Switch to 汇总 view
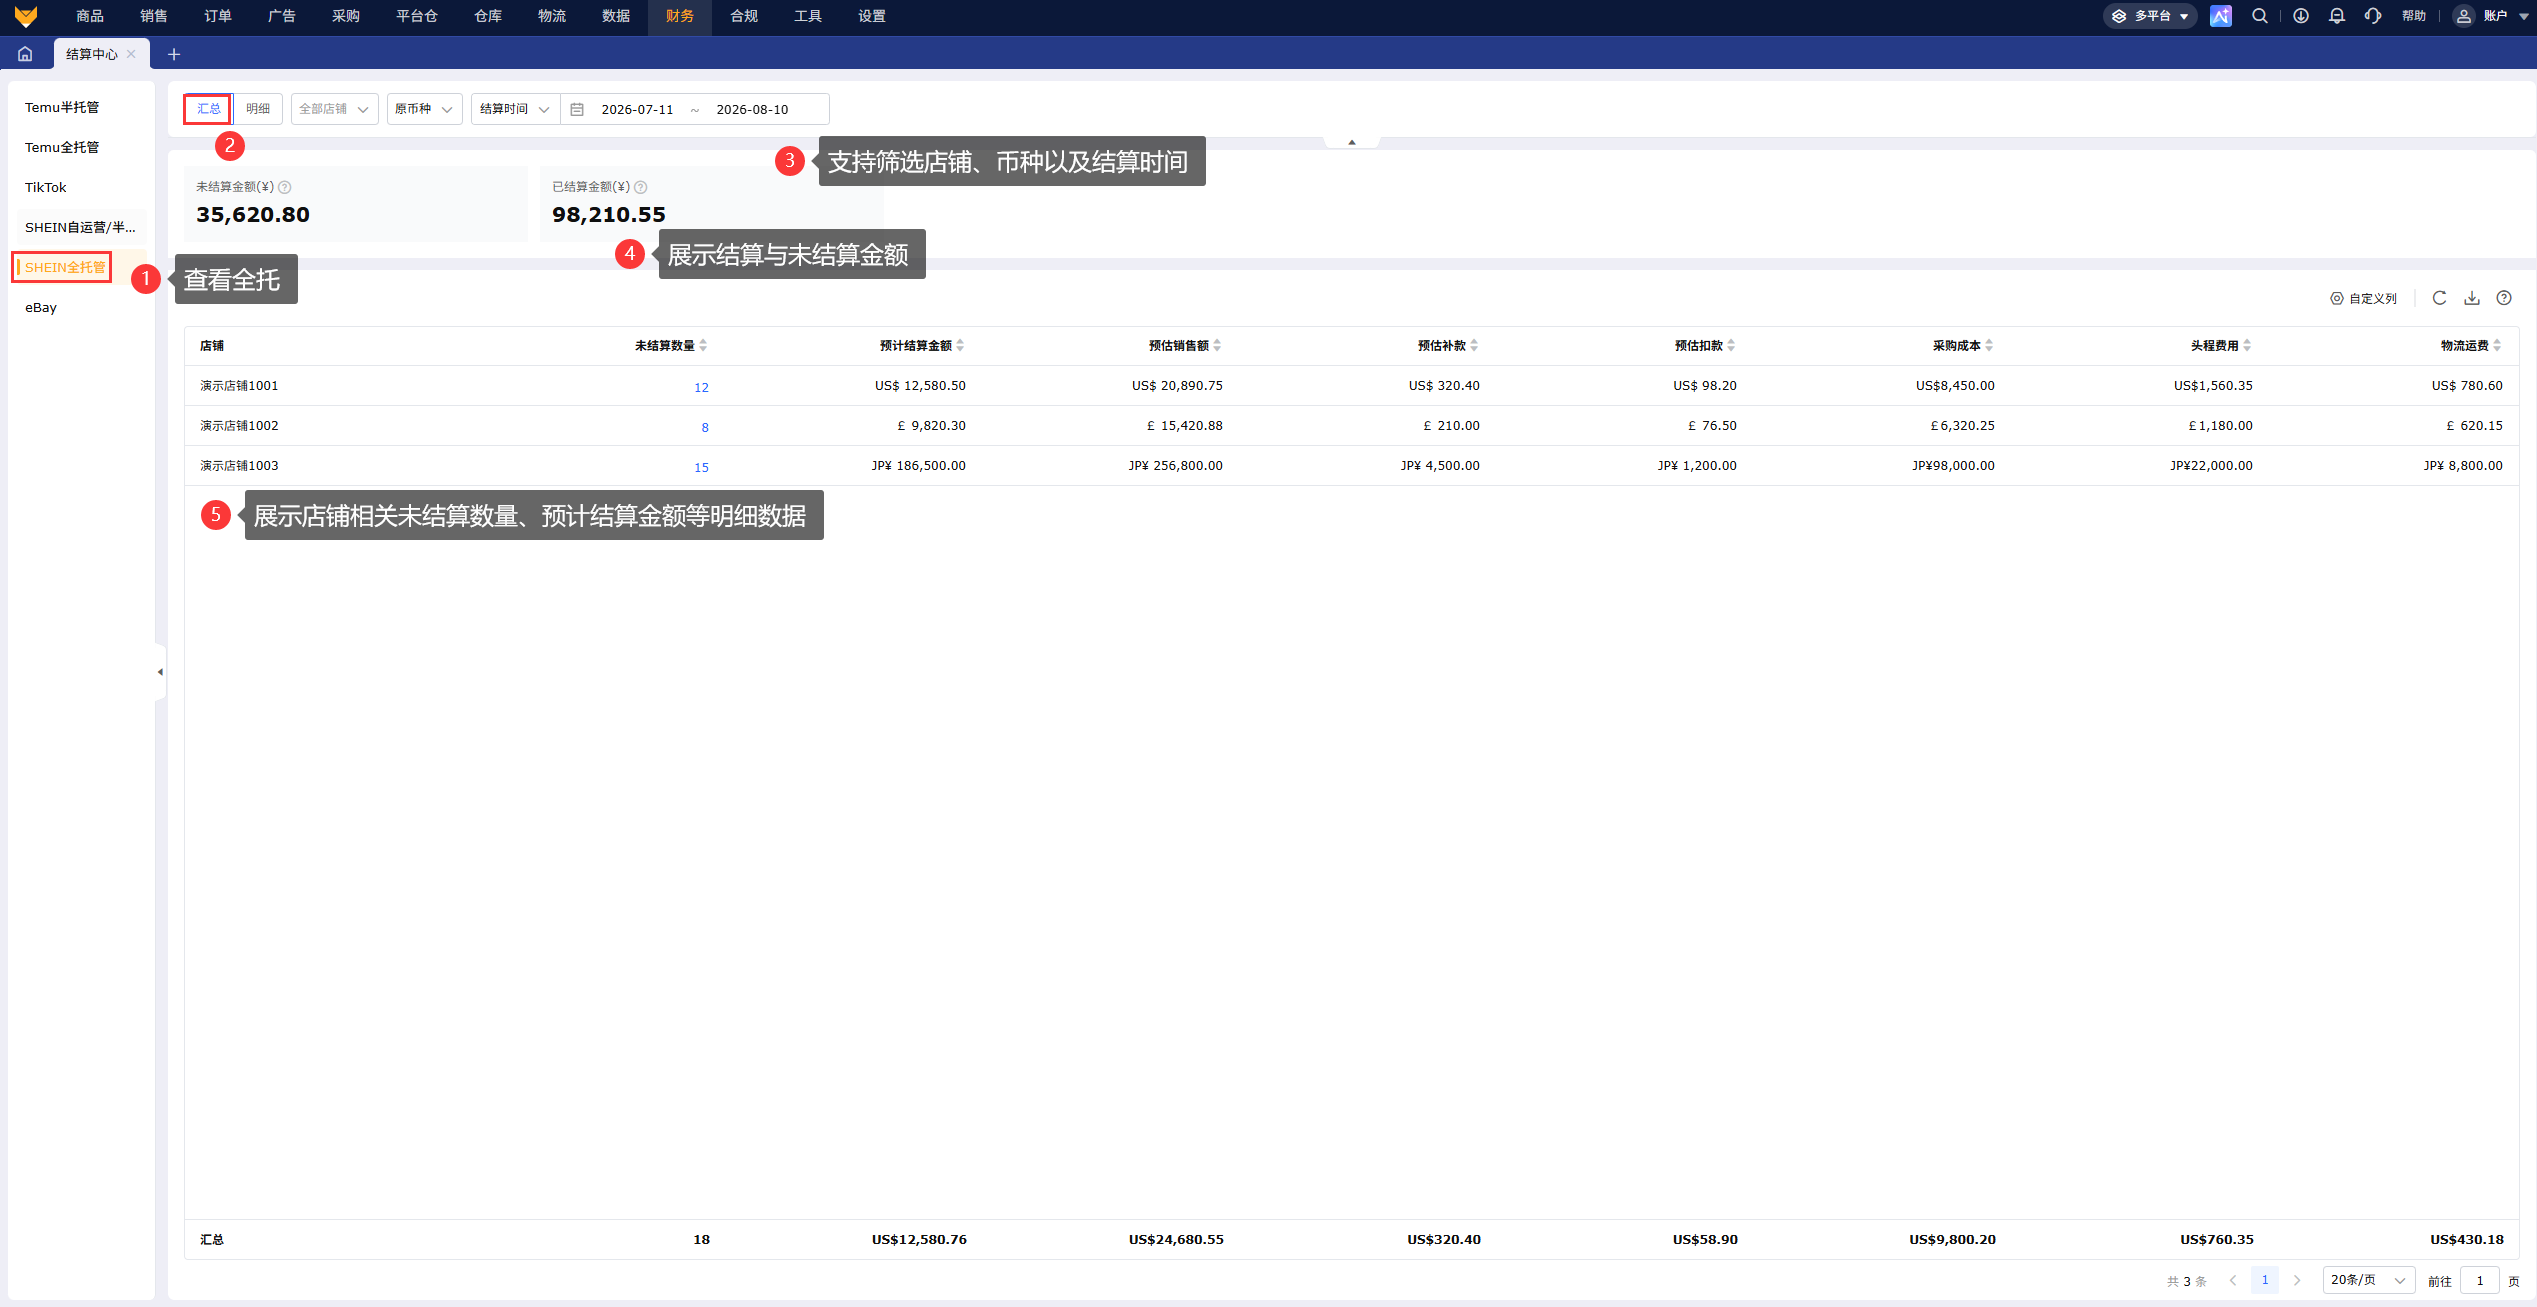2537x1307 pixels. 208,109
